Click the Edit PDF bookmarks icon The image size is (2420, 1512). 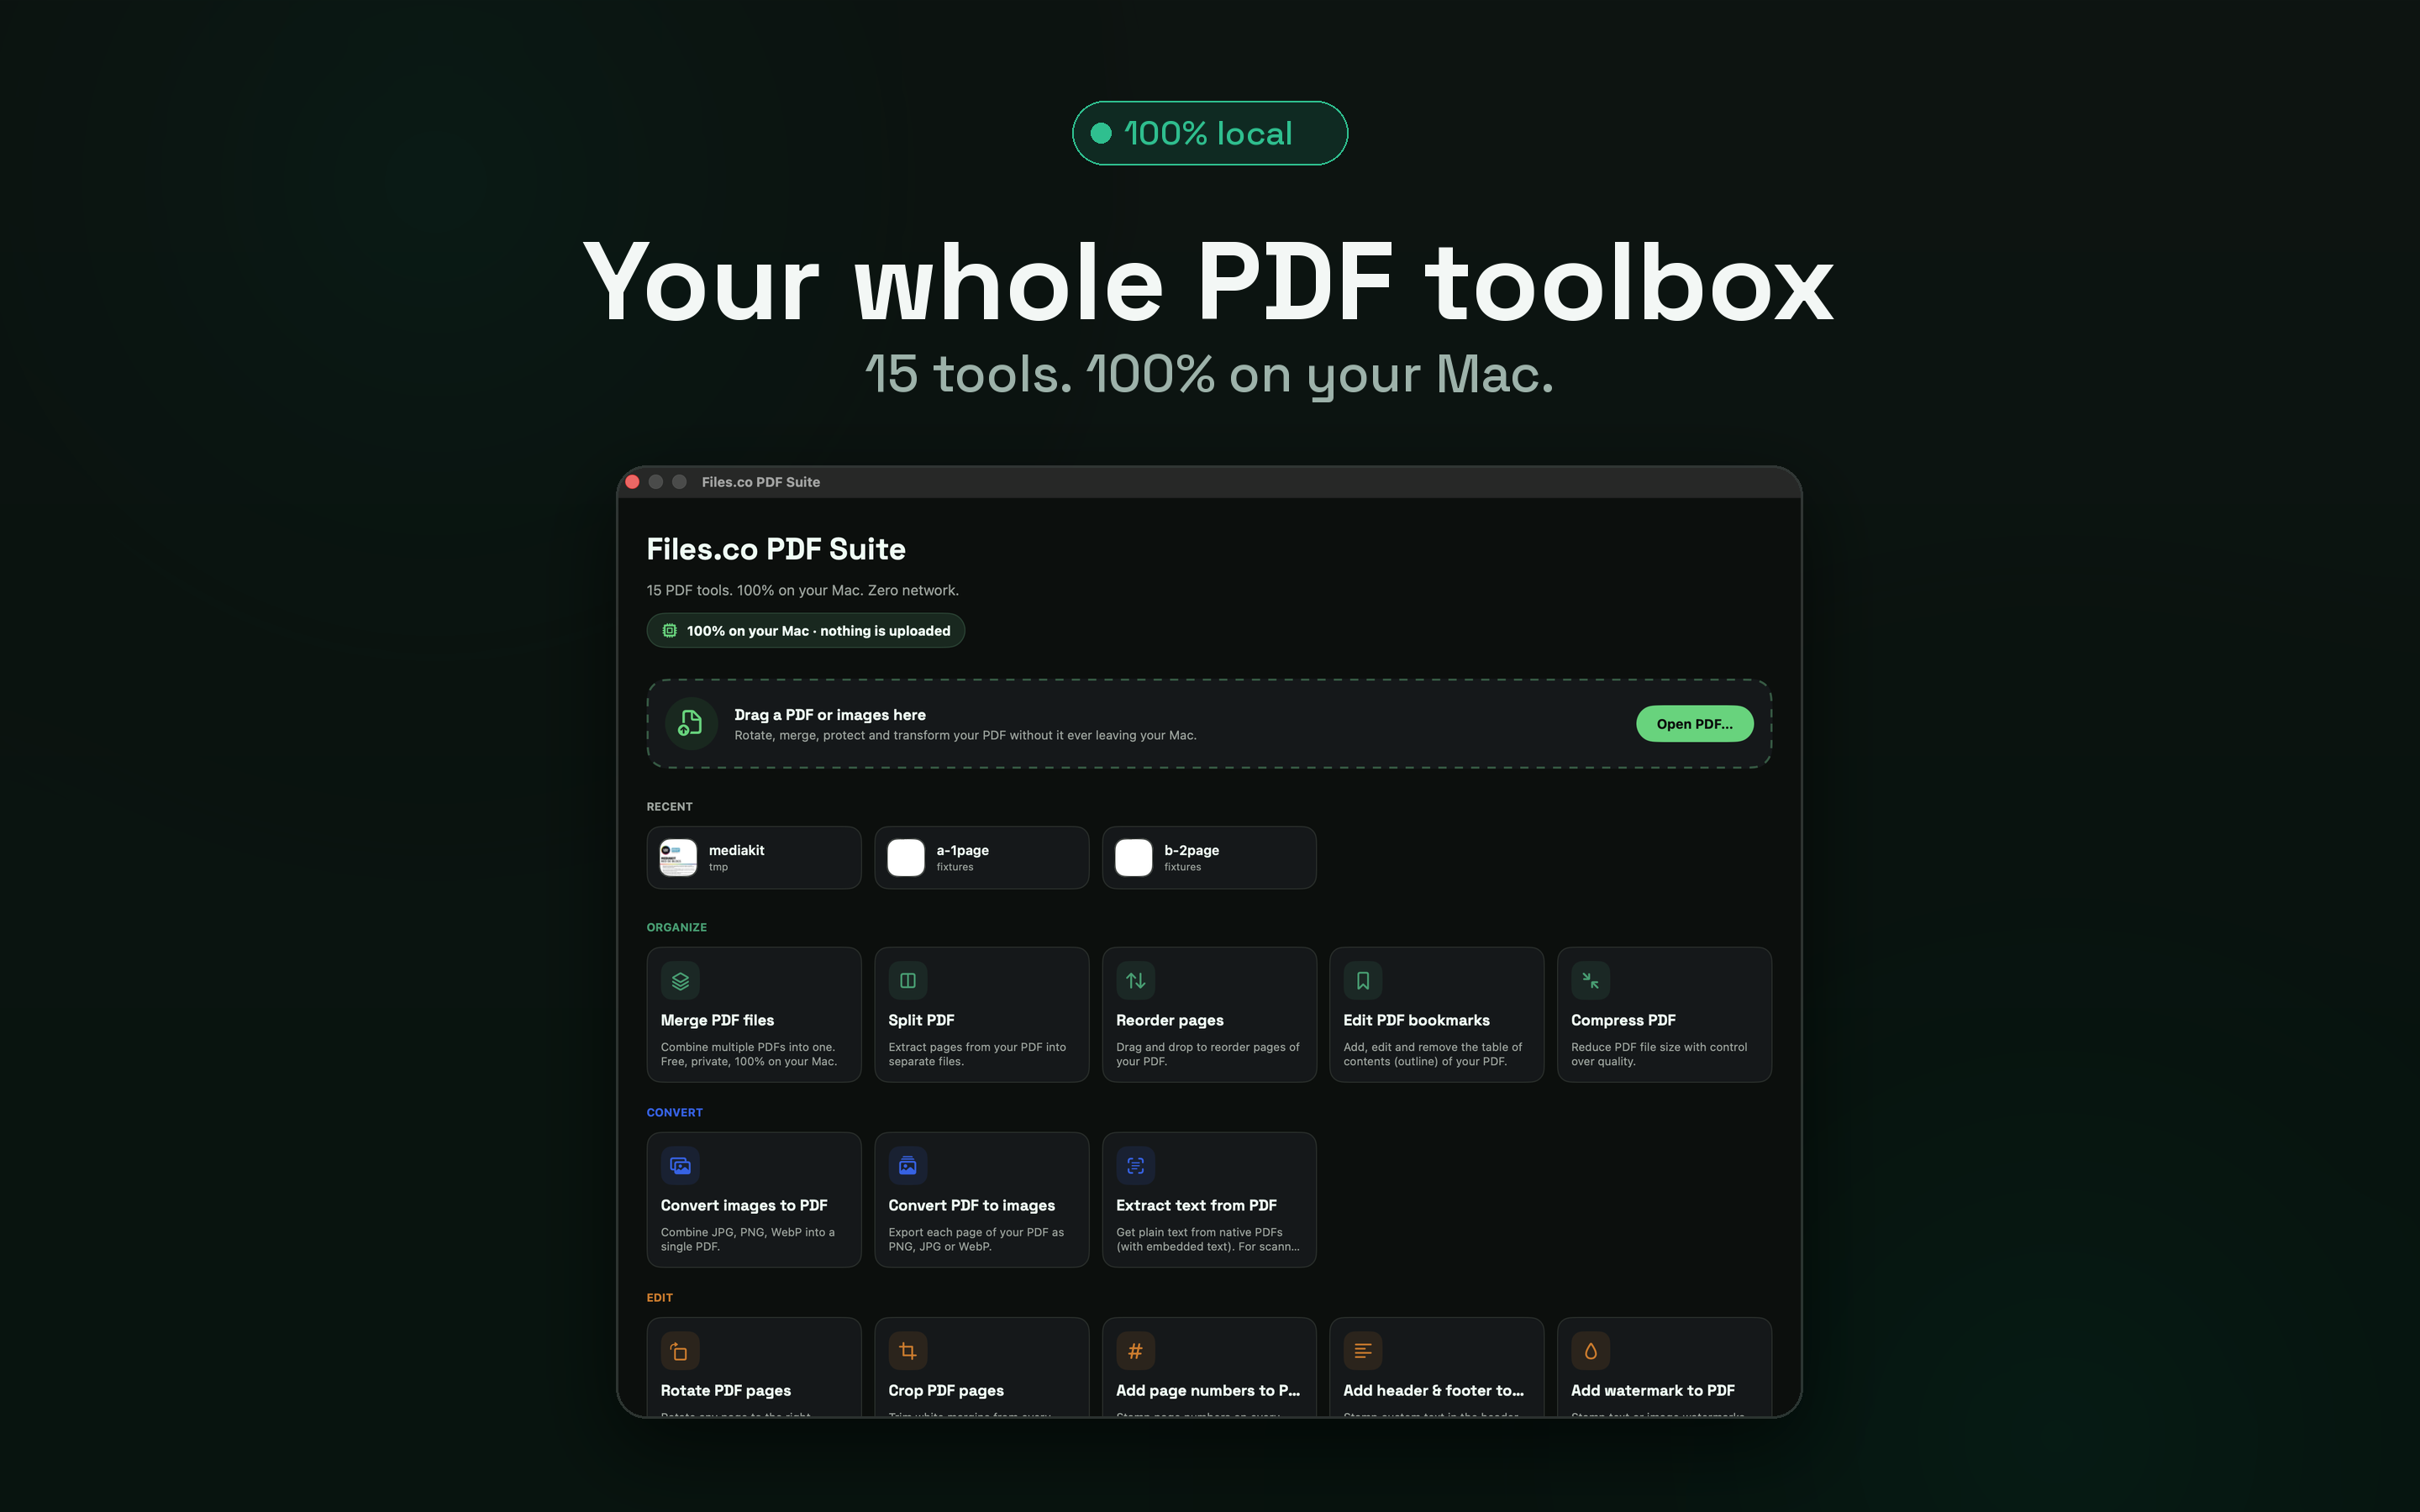click(1363, 981)
